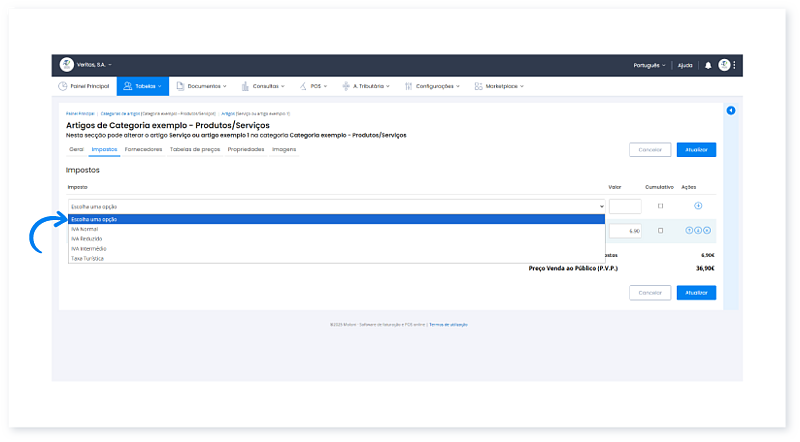
Task: Click the user avatar icon
Action: (723, 65)
